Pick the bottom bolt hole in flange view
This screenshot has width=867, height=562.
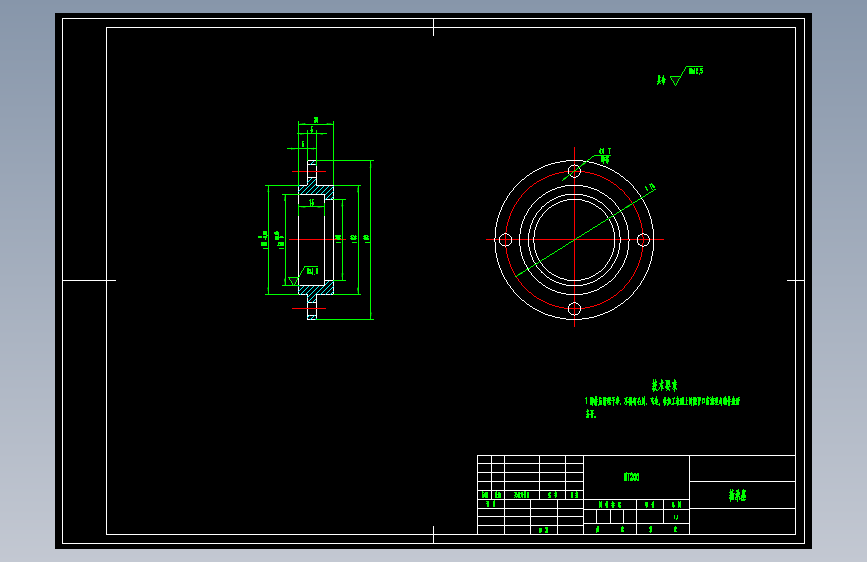point(574,309)
